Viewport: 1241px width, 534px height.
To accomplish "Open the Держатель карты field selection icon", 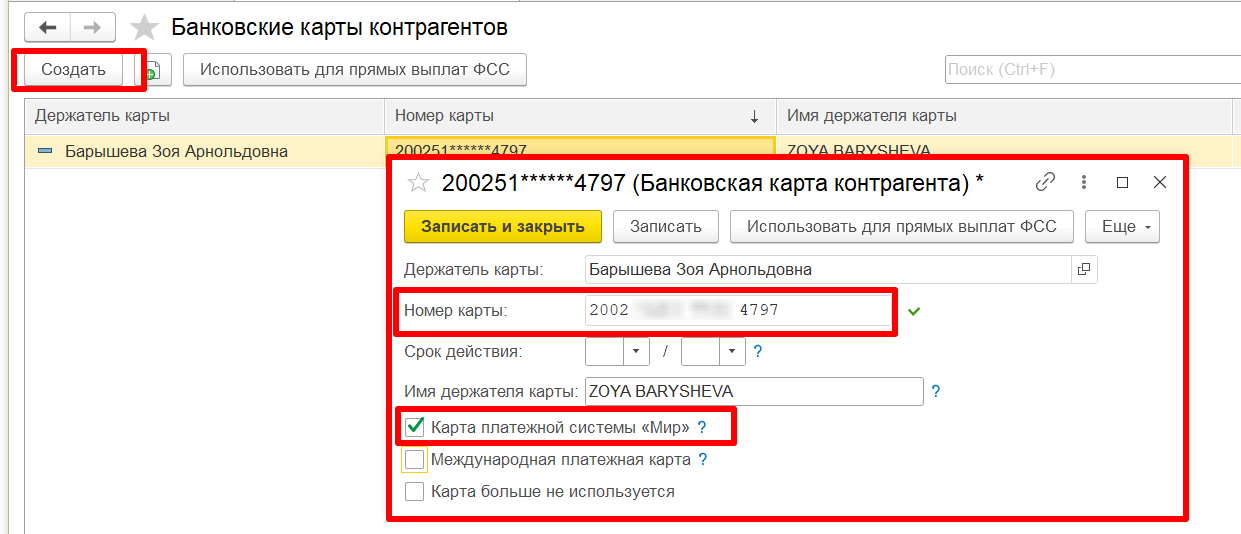I will point(1083,270).
